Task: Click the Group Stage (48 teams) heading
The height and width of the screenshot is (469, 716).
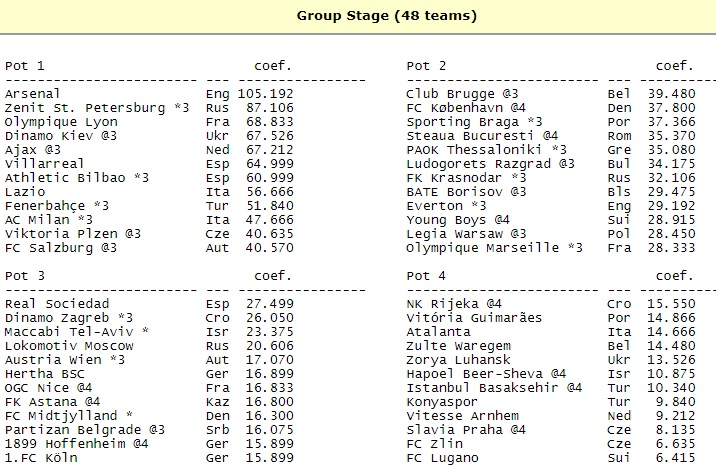Action: (x=387, y=16)
